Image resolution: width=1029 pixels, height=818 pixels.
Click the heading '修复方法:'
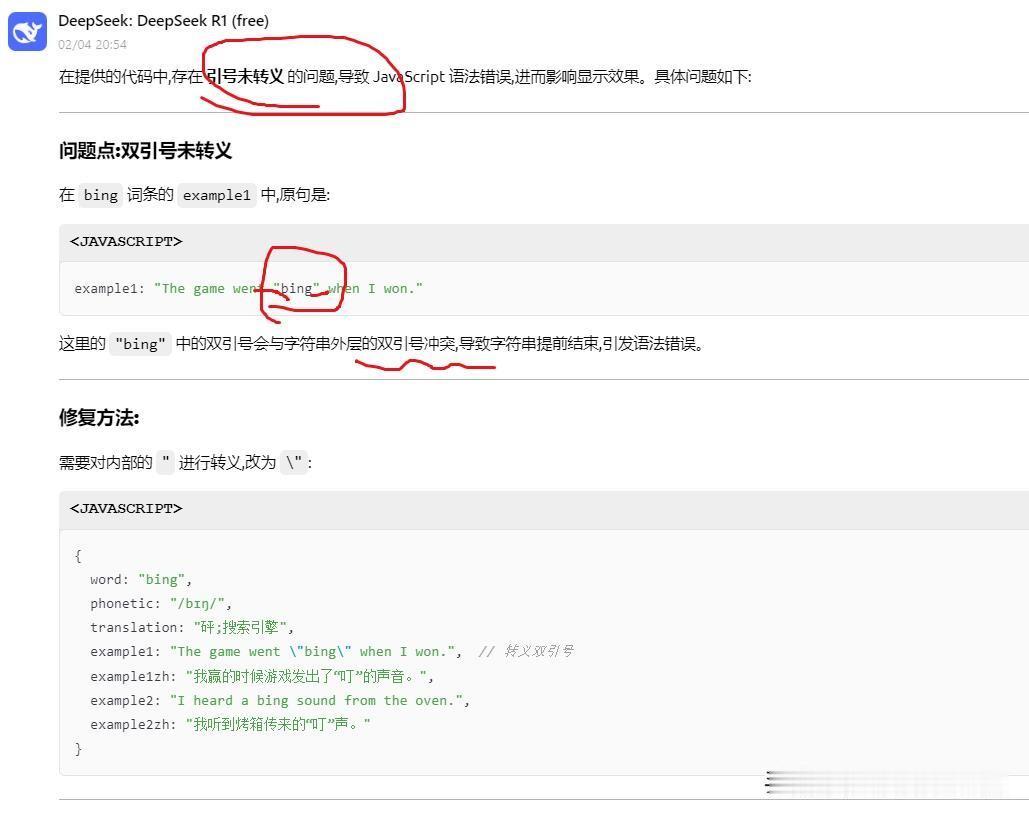click(x=99, y=418)
